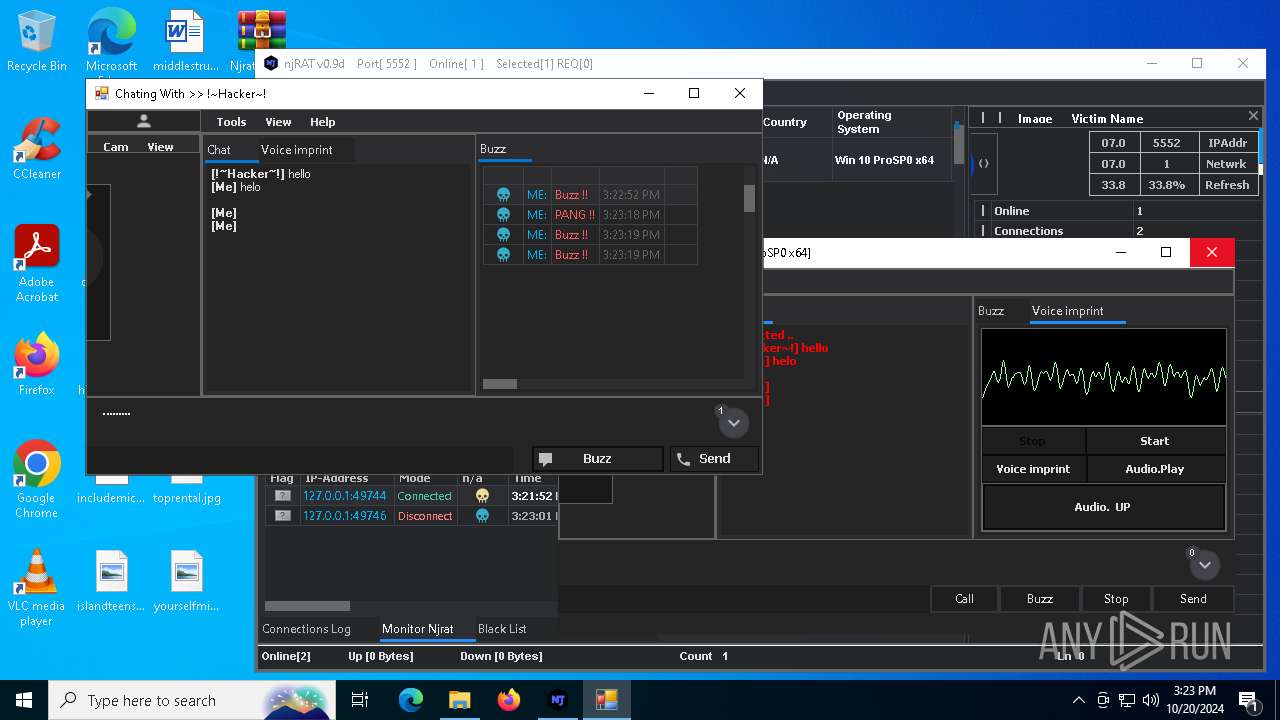Image resolution: width=1280 pixels, height=720 pixels.
Task: Click the blue skull icon in Disconnect row
Action: coord(482,516)
